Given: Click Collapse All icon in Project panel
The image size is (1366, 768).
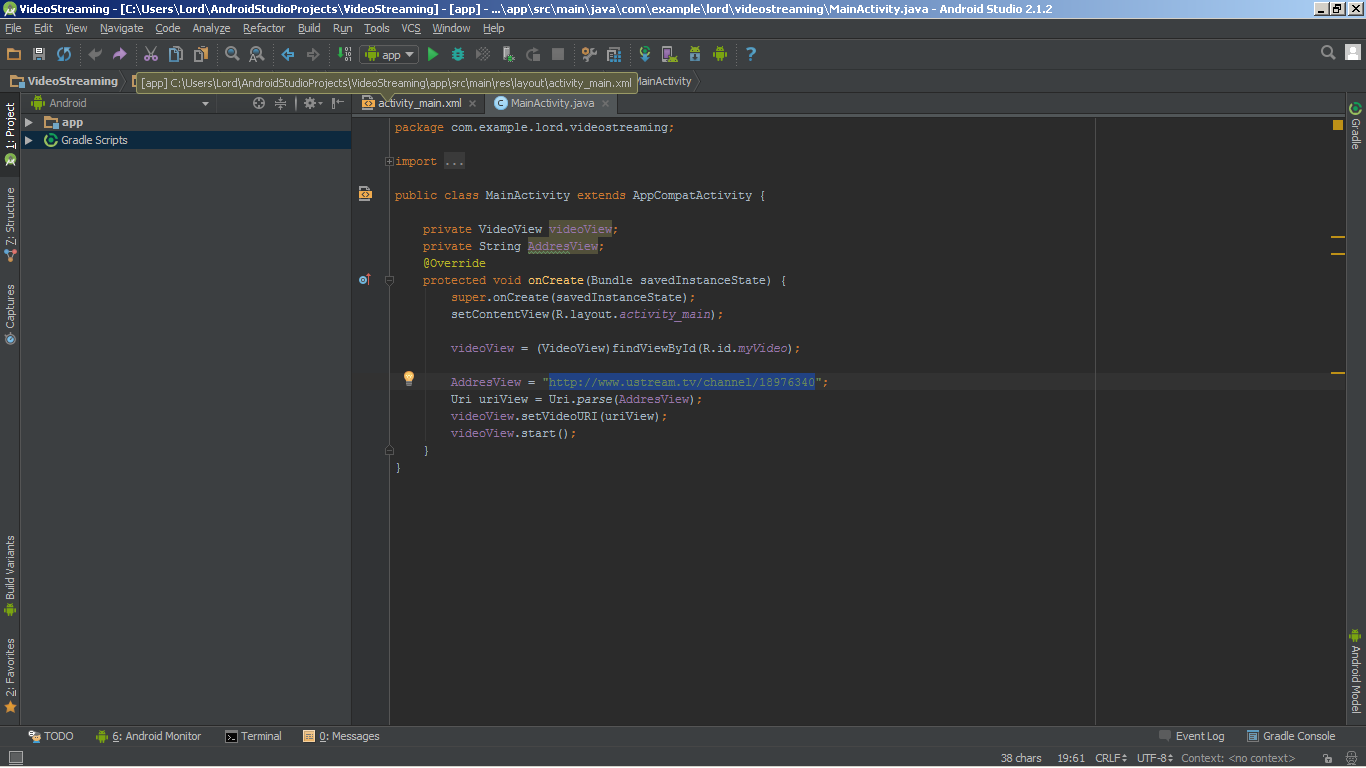Looking at the screenshot, I should 281,103.
